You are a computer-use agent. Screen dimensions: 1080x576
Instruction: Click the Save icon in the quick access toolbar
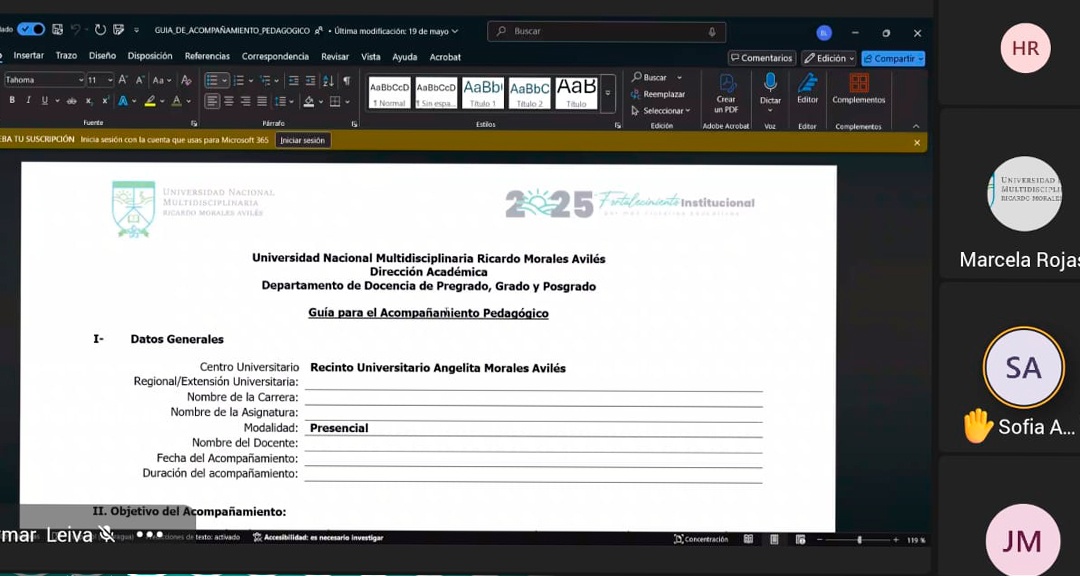click(58, 30)
